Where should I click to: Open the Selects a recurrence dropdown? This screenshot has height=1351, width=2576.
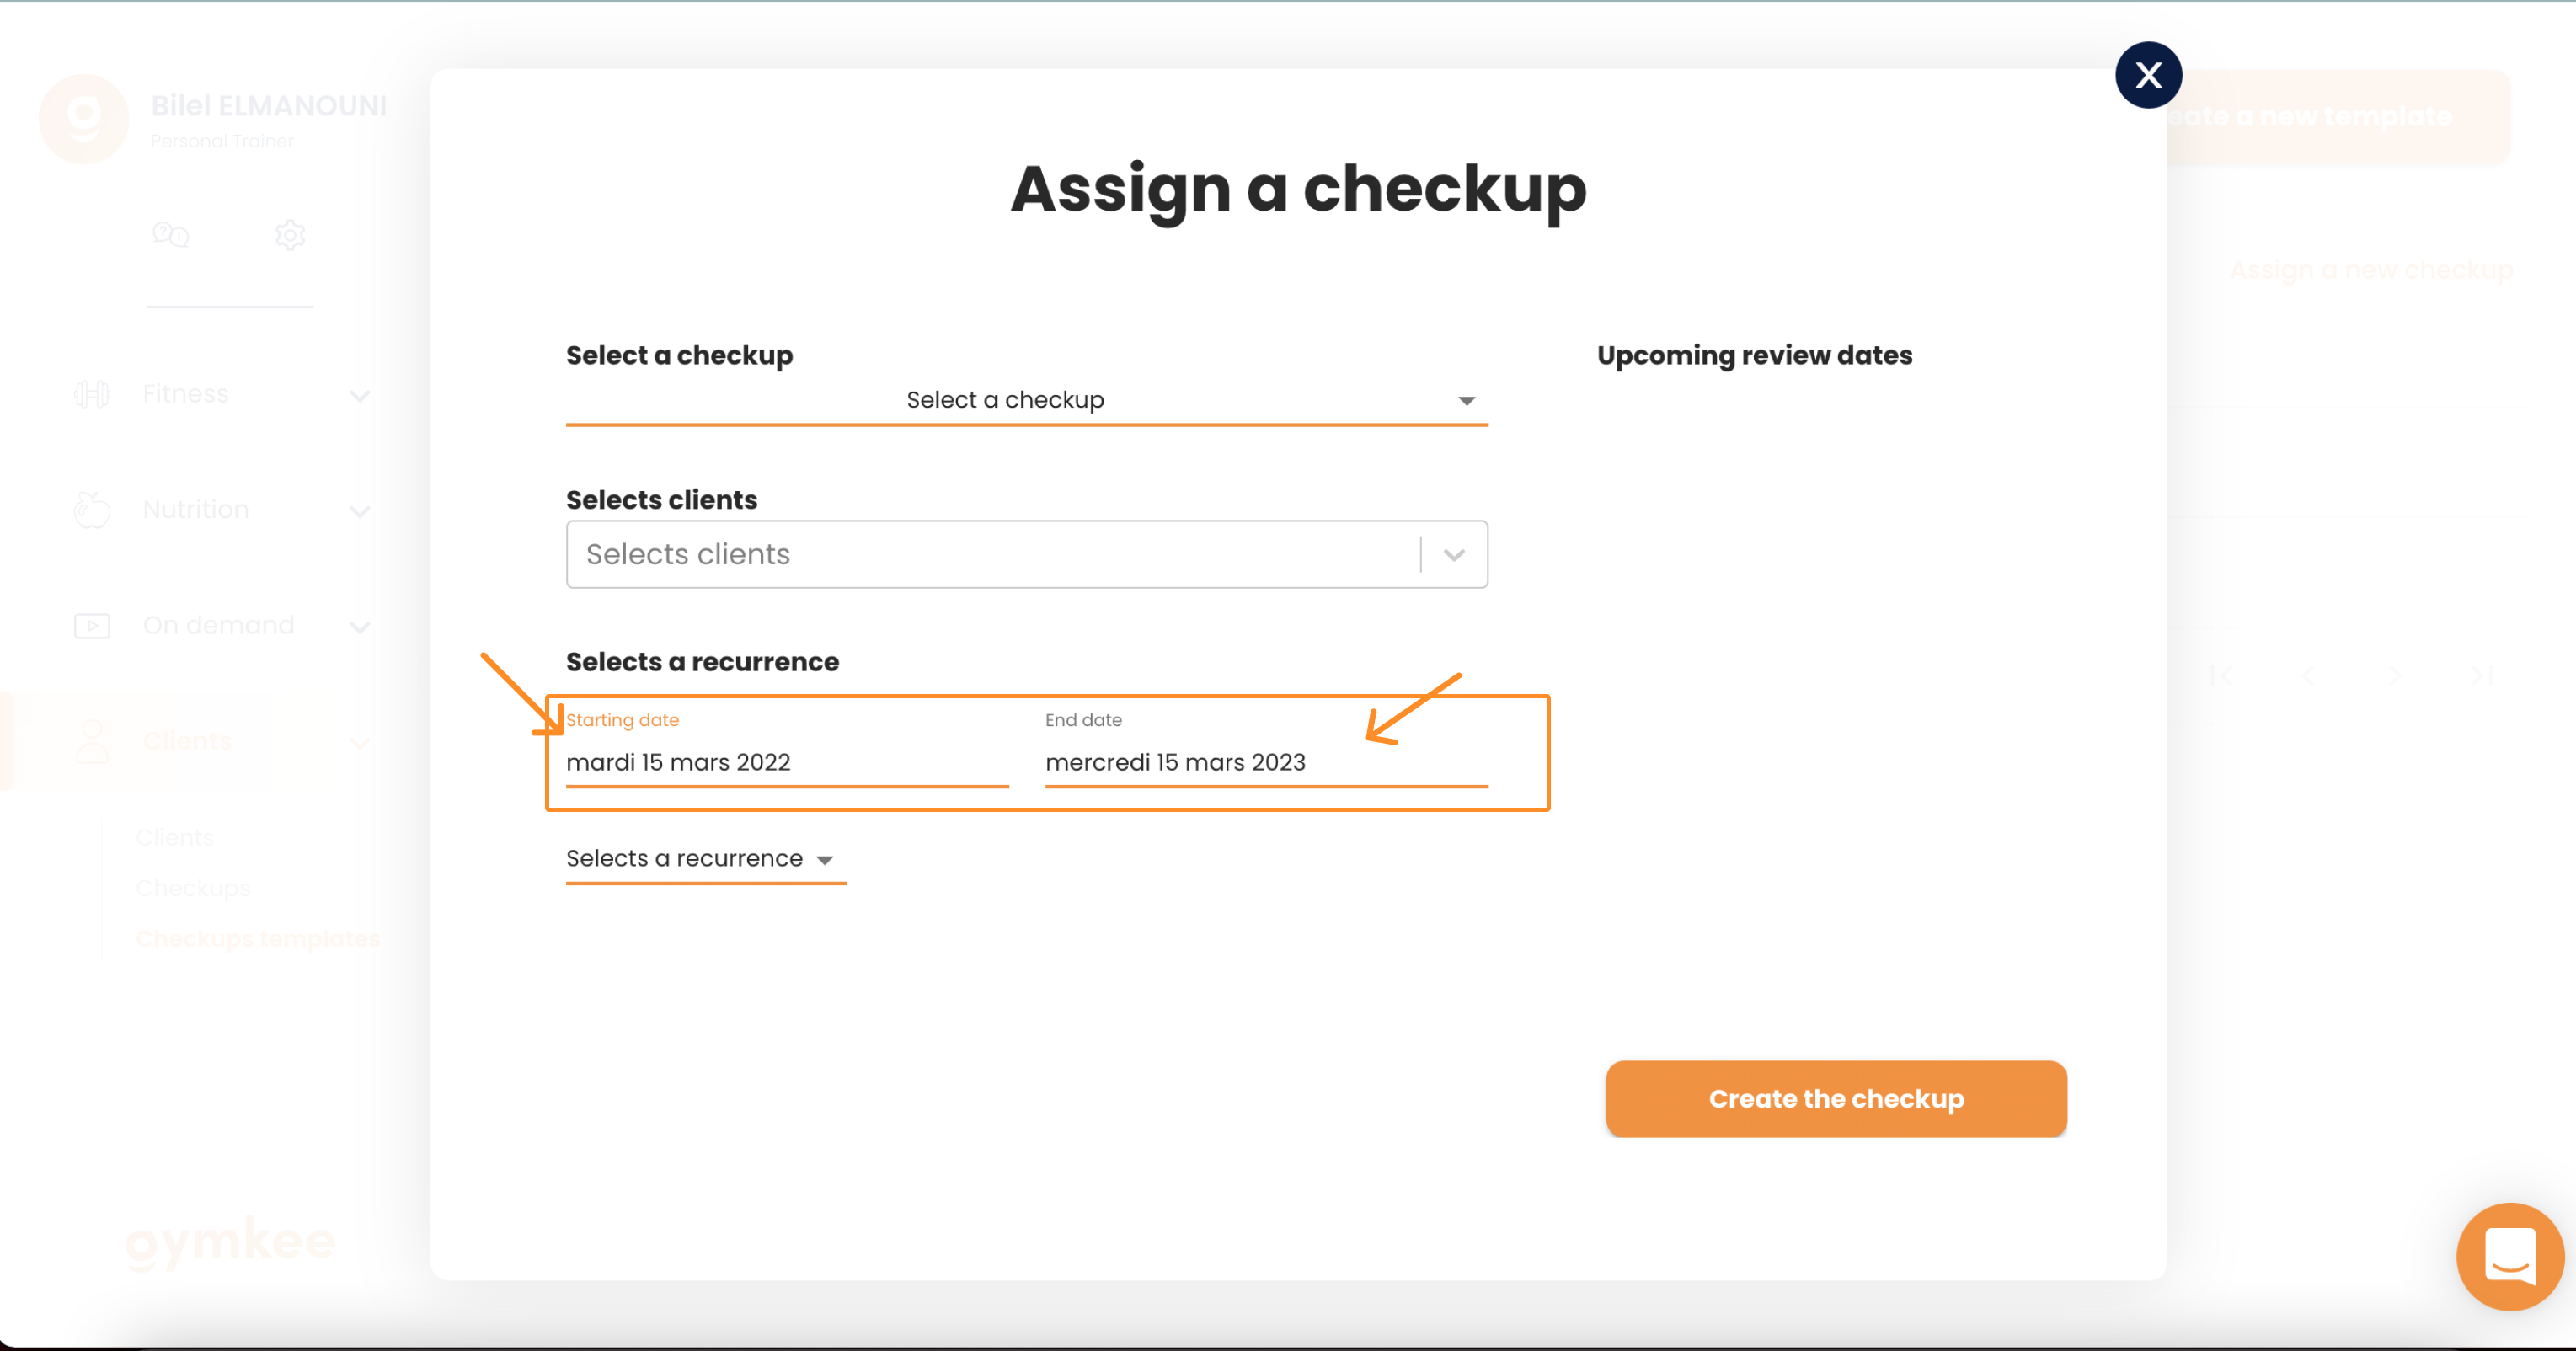point(706,859)
